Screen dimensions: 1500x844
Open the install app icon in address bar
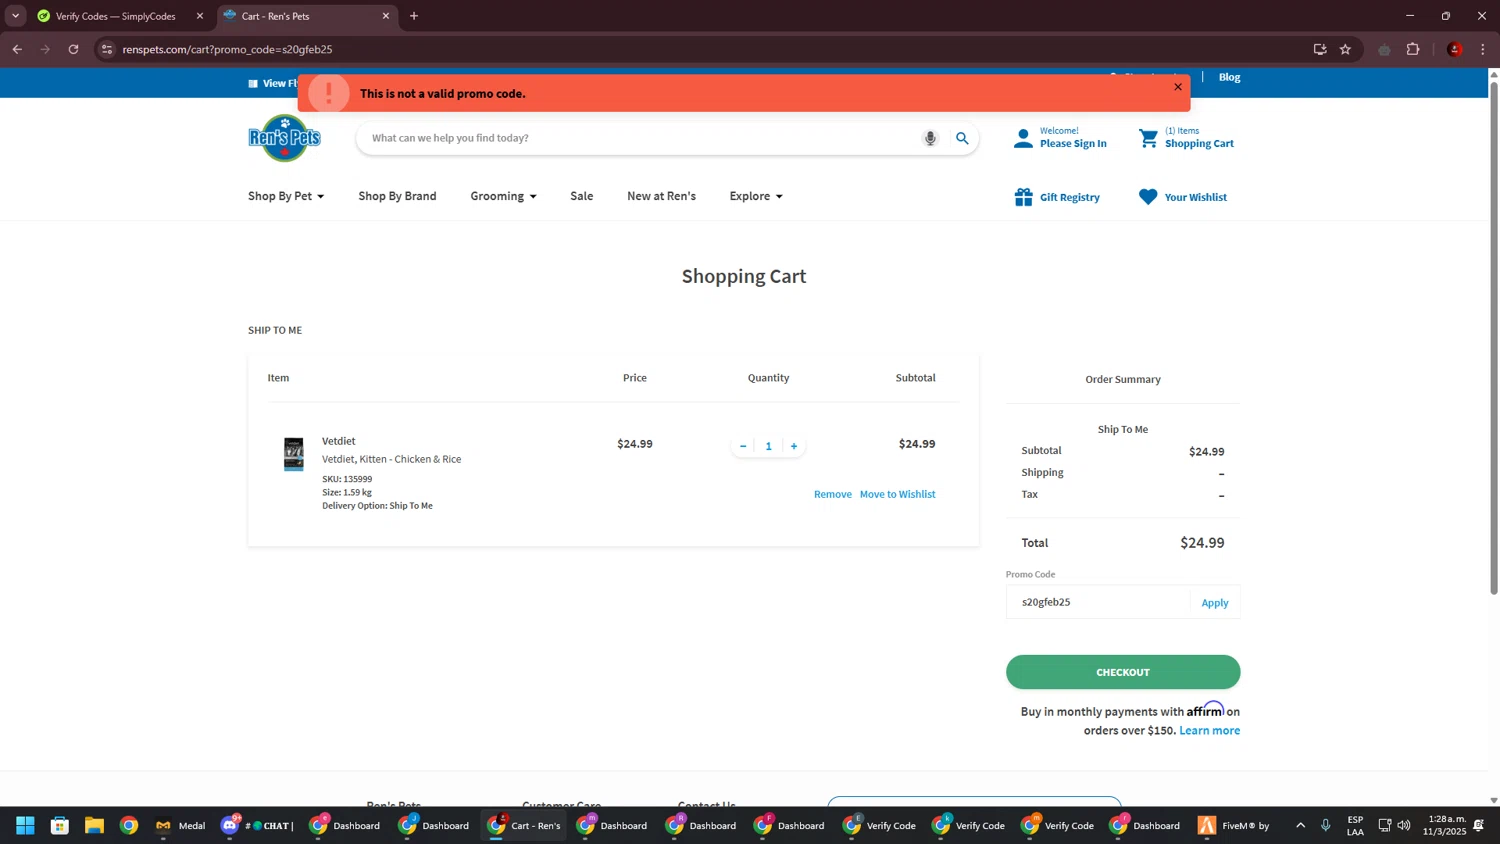(1320, 49)
